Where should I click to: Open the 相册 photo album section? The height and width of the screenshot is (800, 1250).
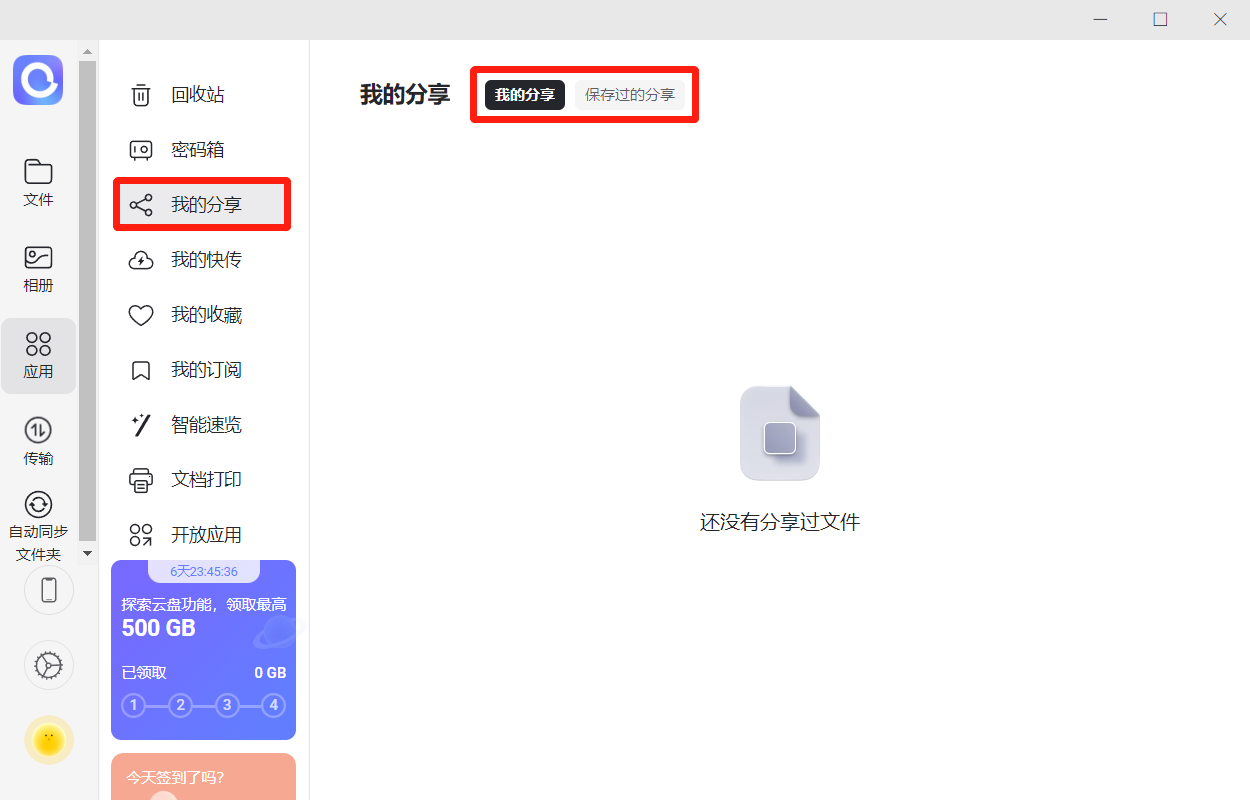[38, 269]
